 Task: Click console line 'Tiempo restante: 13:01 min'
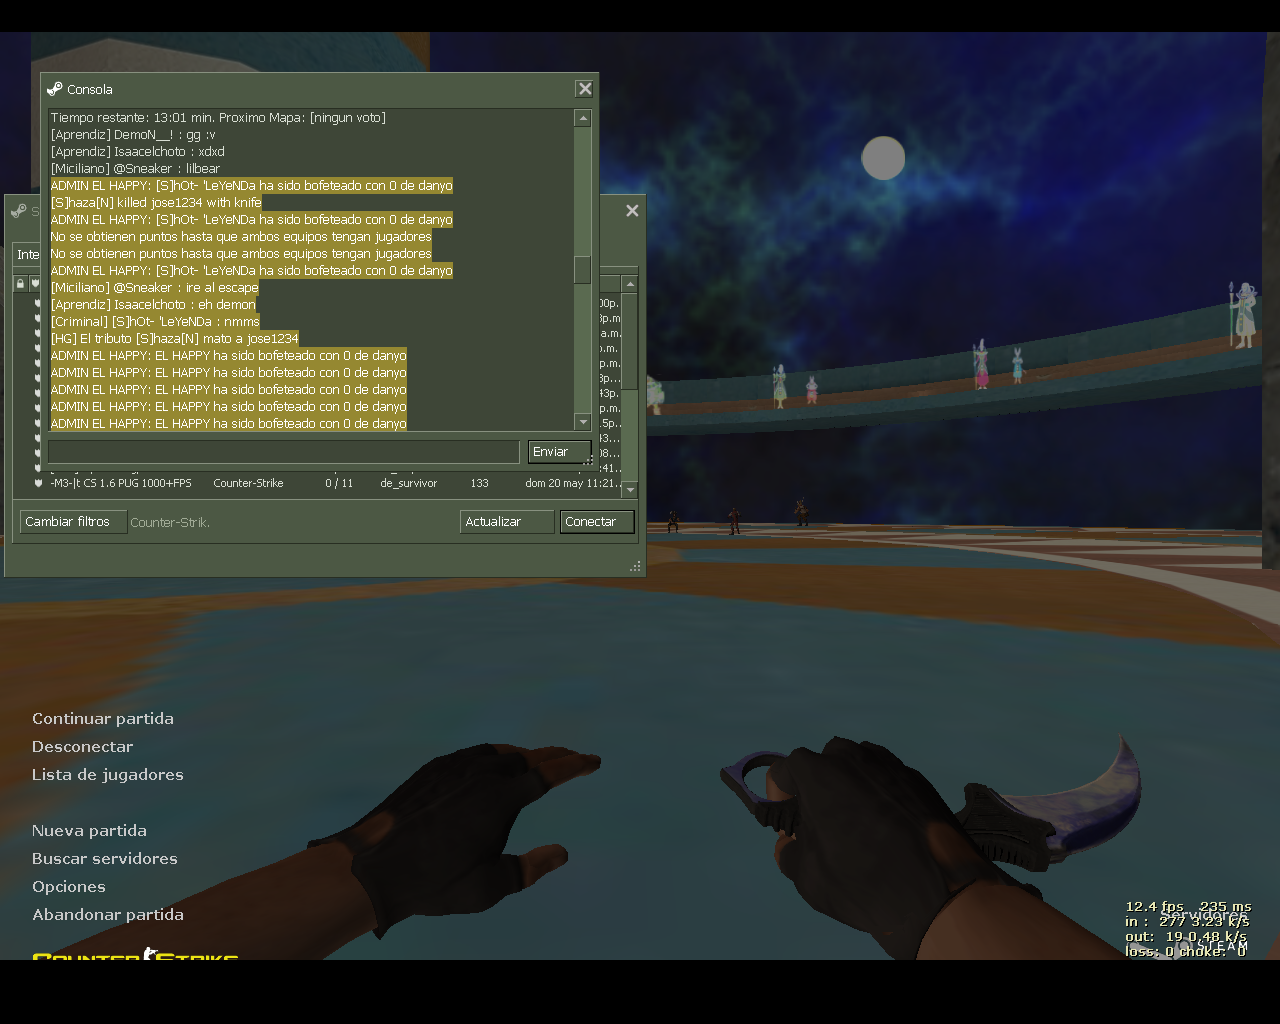[x=218, y=118]
